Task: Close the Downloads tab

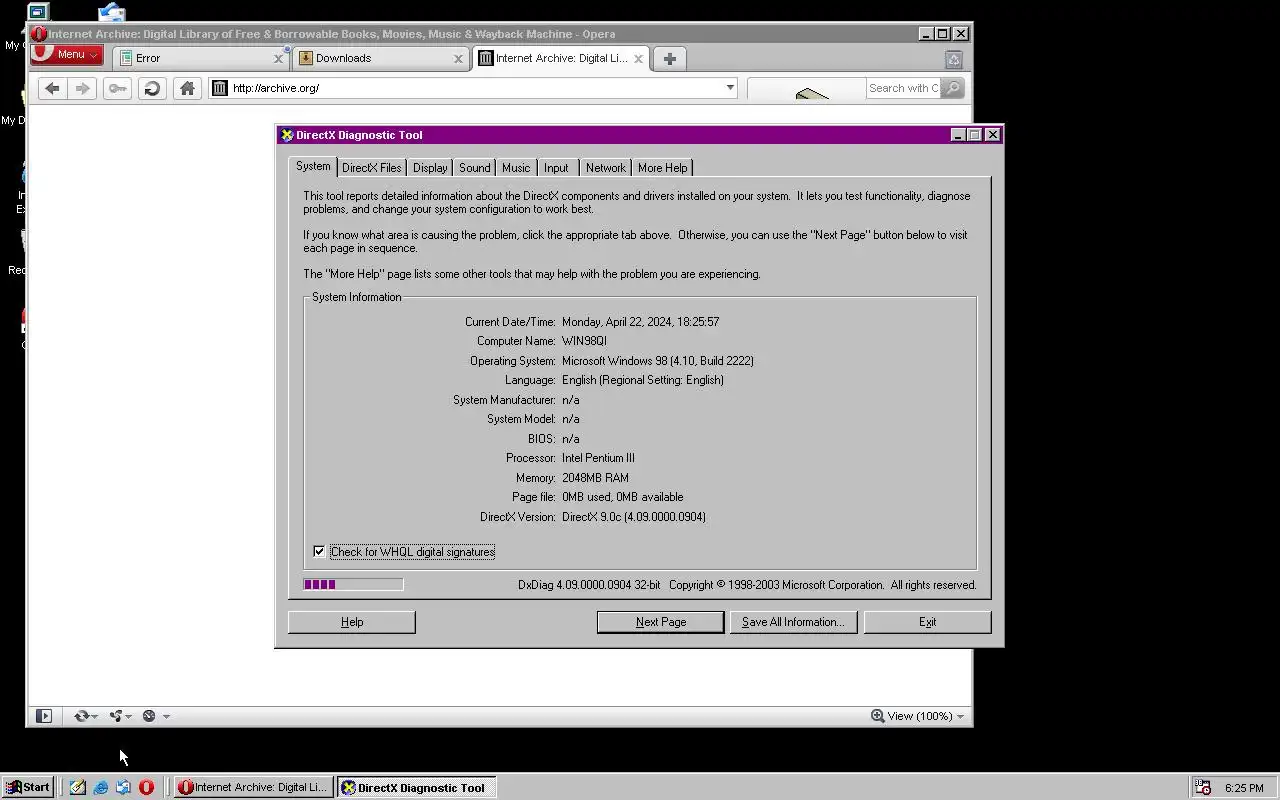Action: [x=458, y=59]
